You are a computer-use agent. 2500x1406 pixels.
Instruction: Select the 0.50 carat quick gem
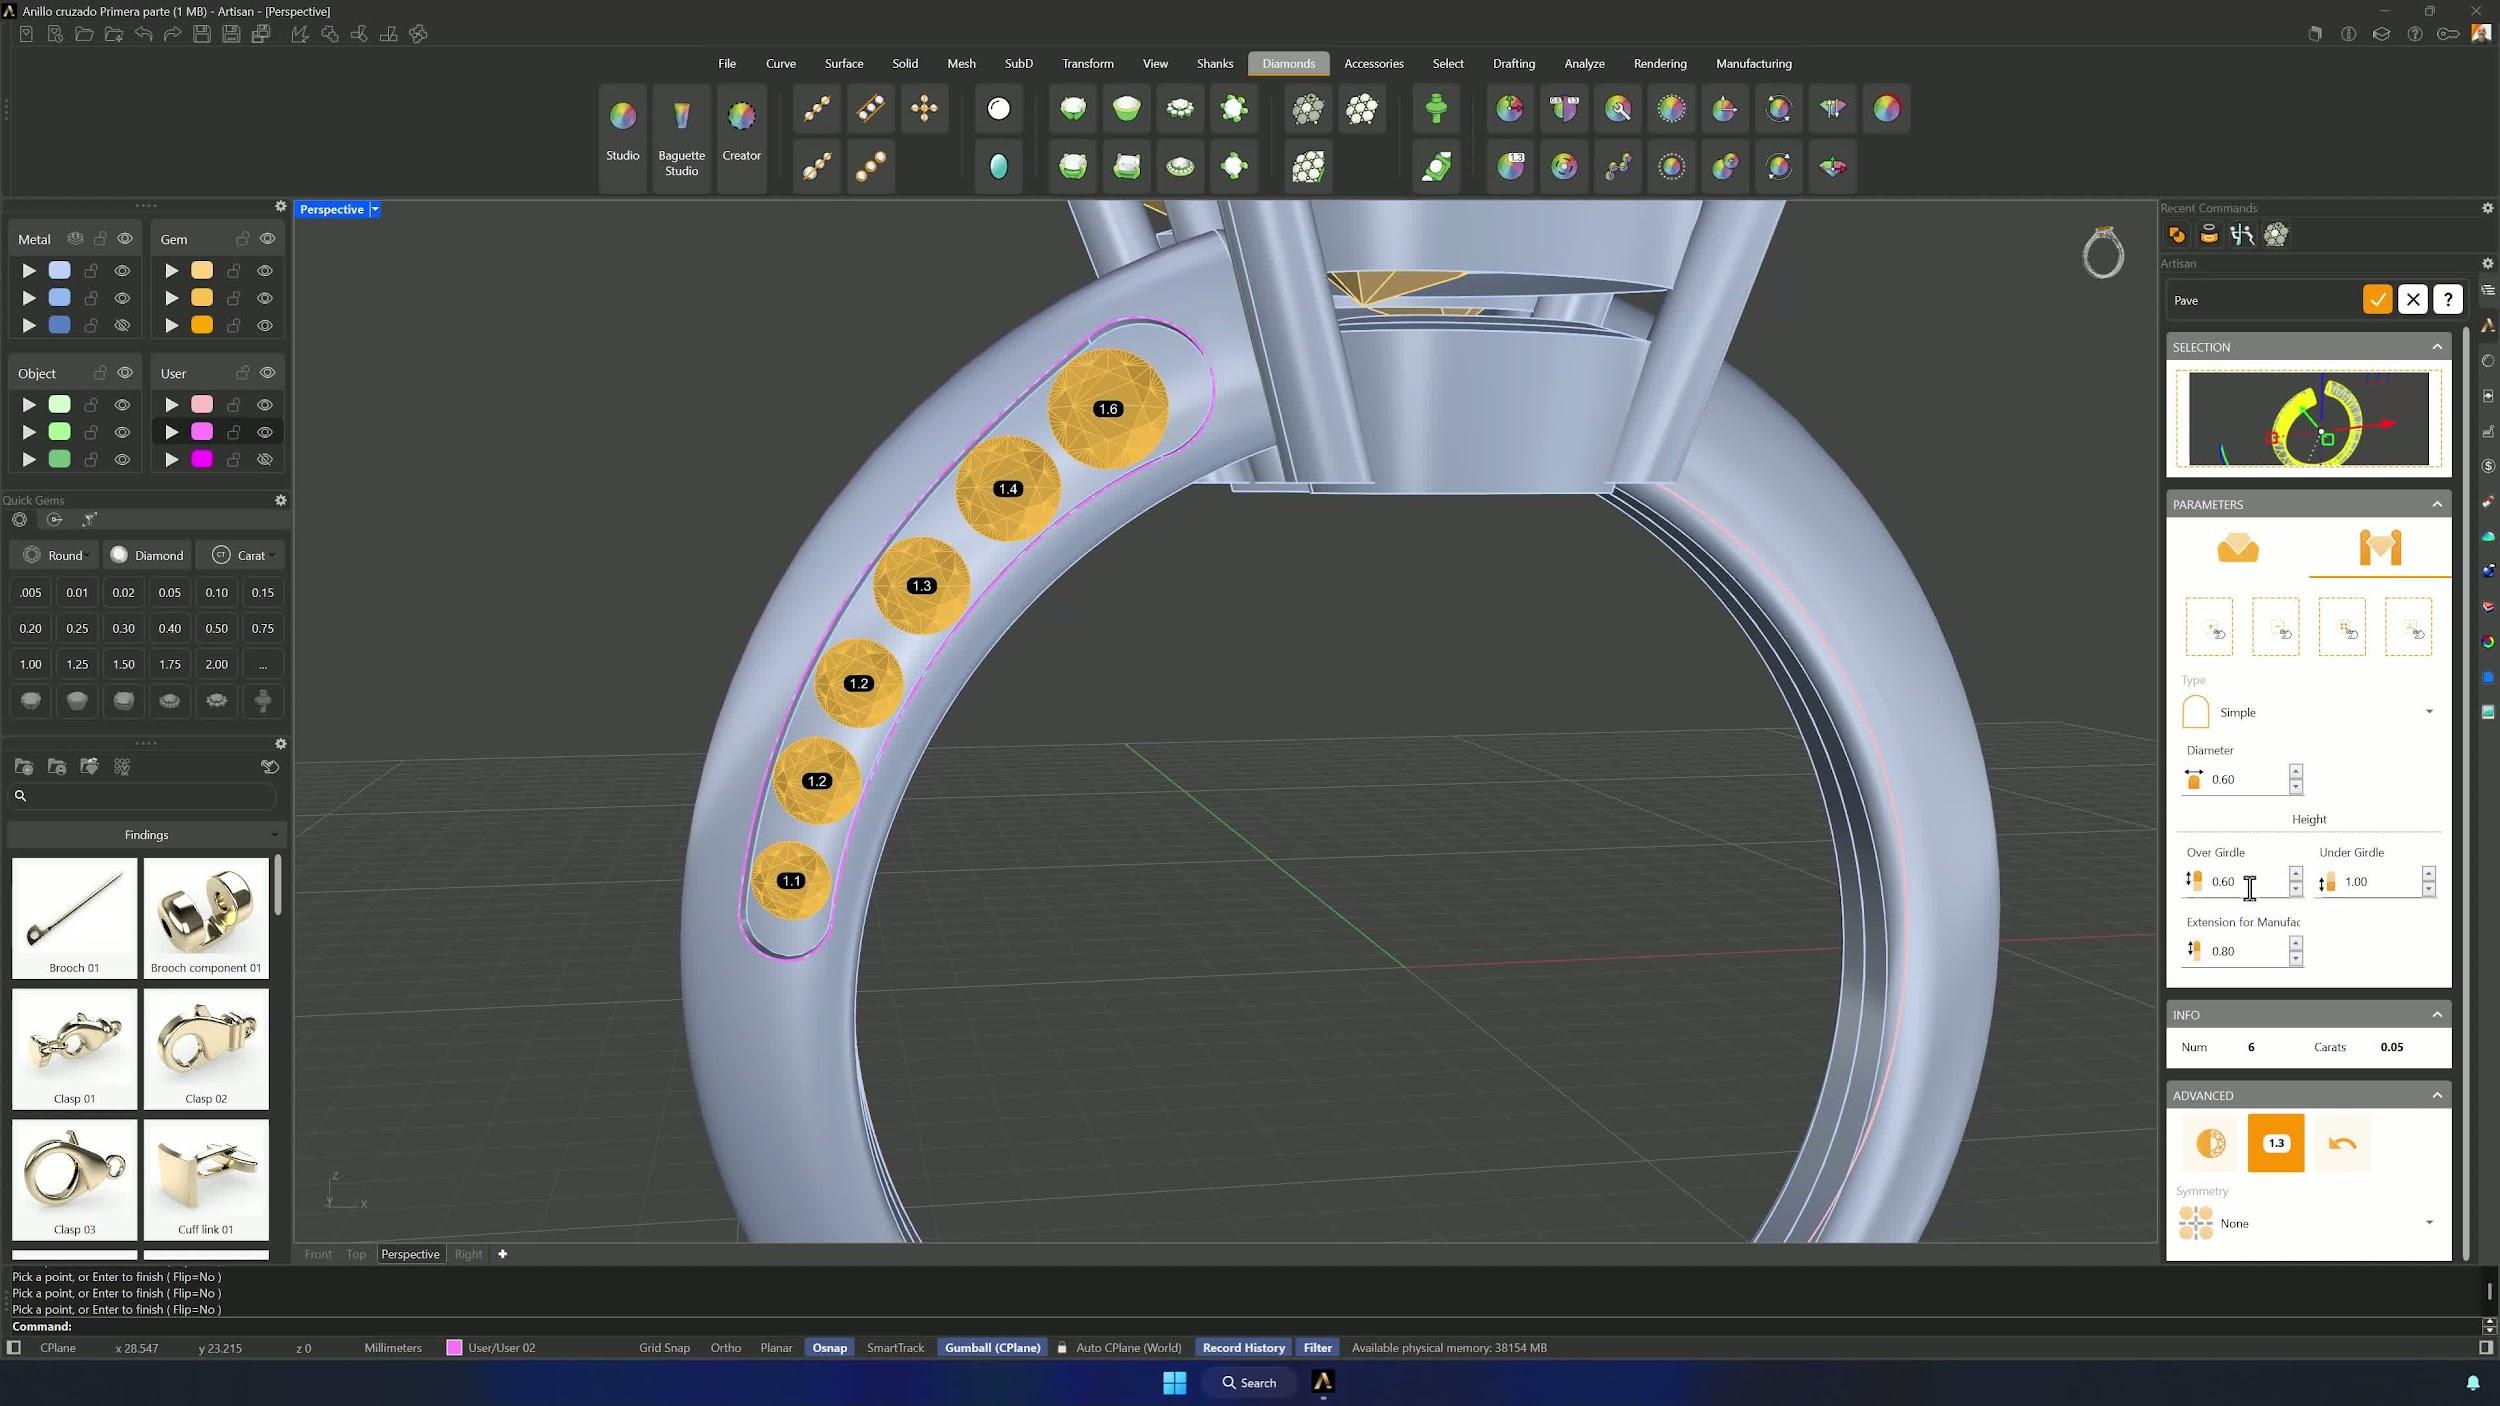pos(216,628)
